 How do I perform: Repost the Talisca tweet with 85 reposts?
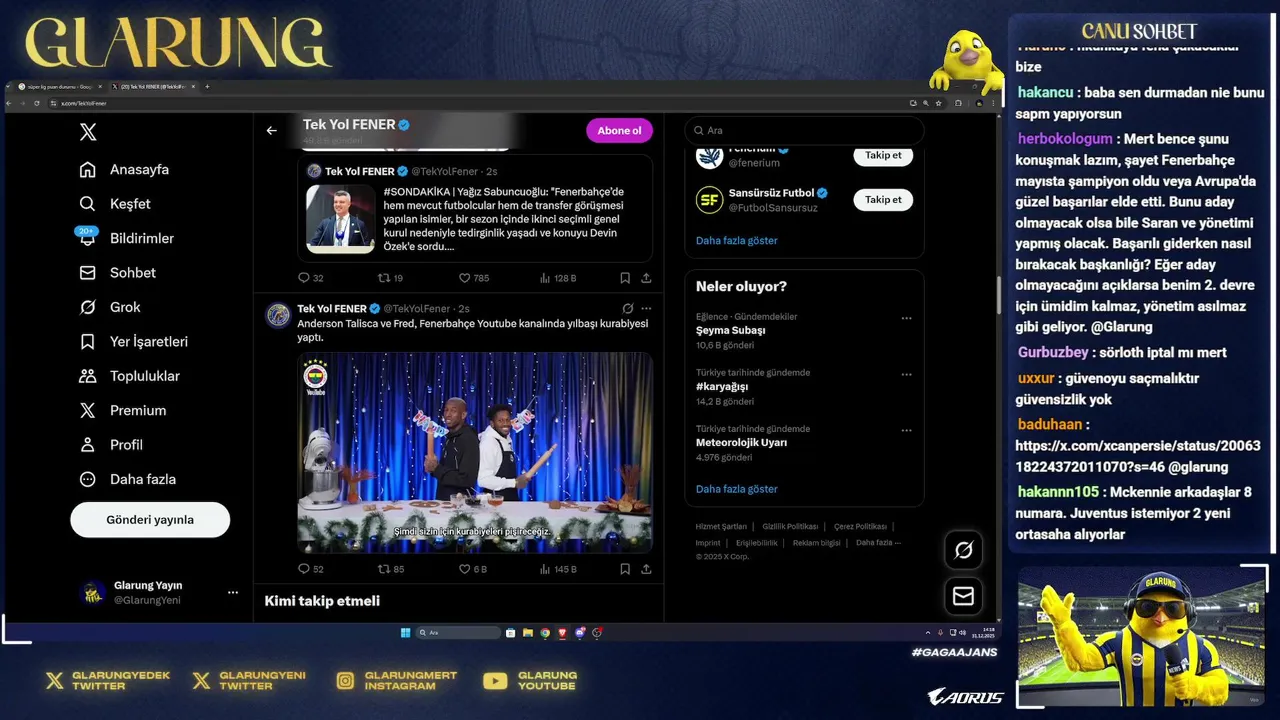pos(389,569)
